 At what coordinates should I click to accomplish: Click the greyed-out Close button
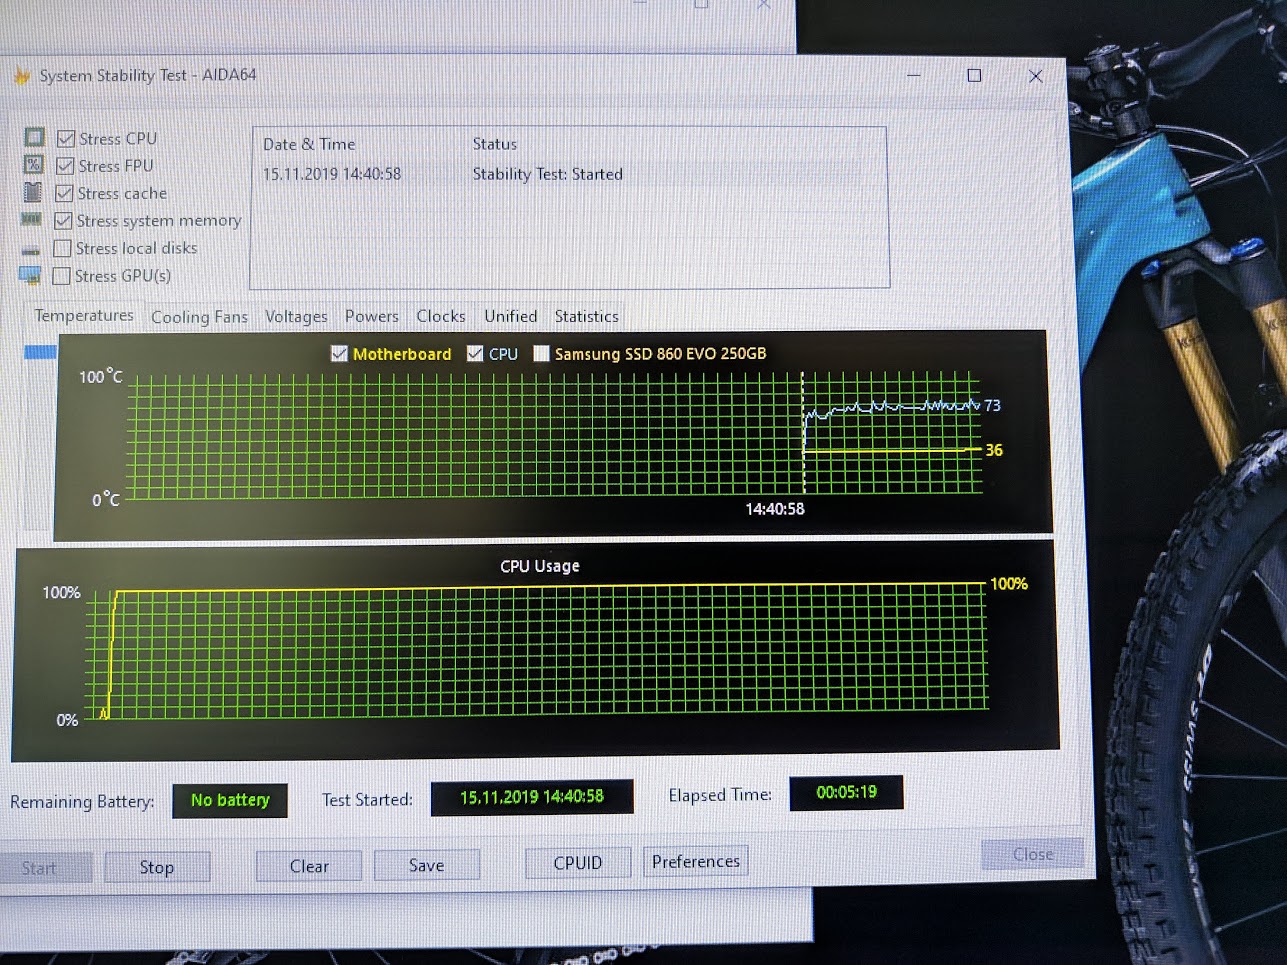pos(1033,854)
